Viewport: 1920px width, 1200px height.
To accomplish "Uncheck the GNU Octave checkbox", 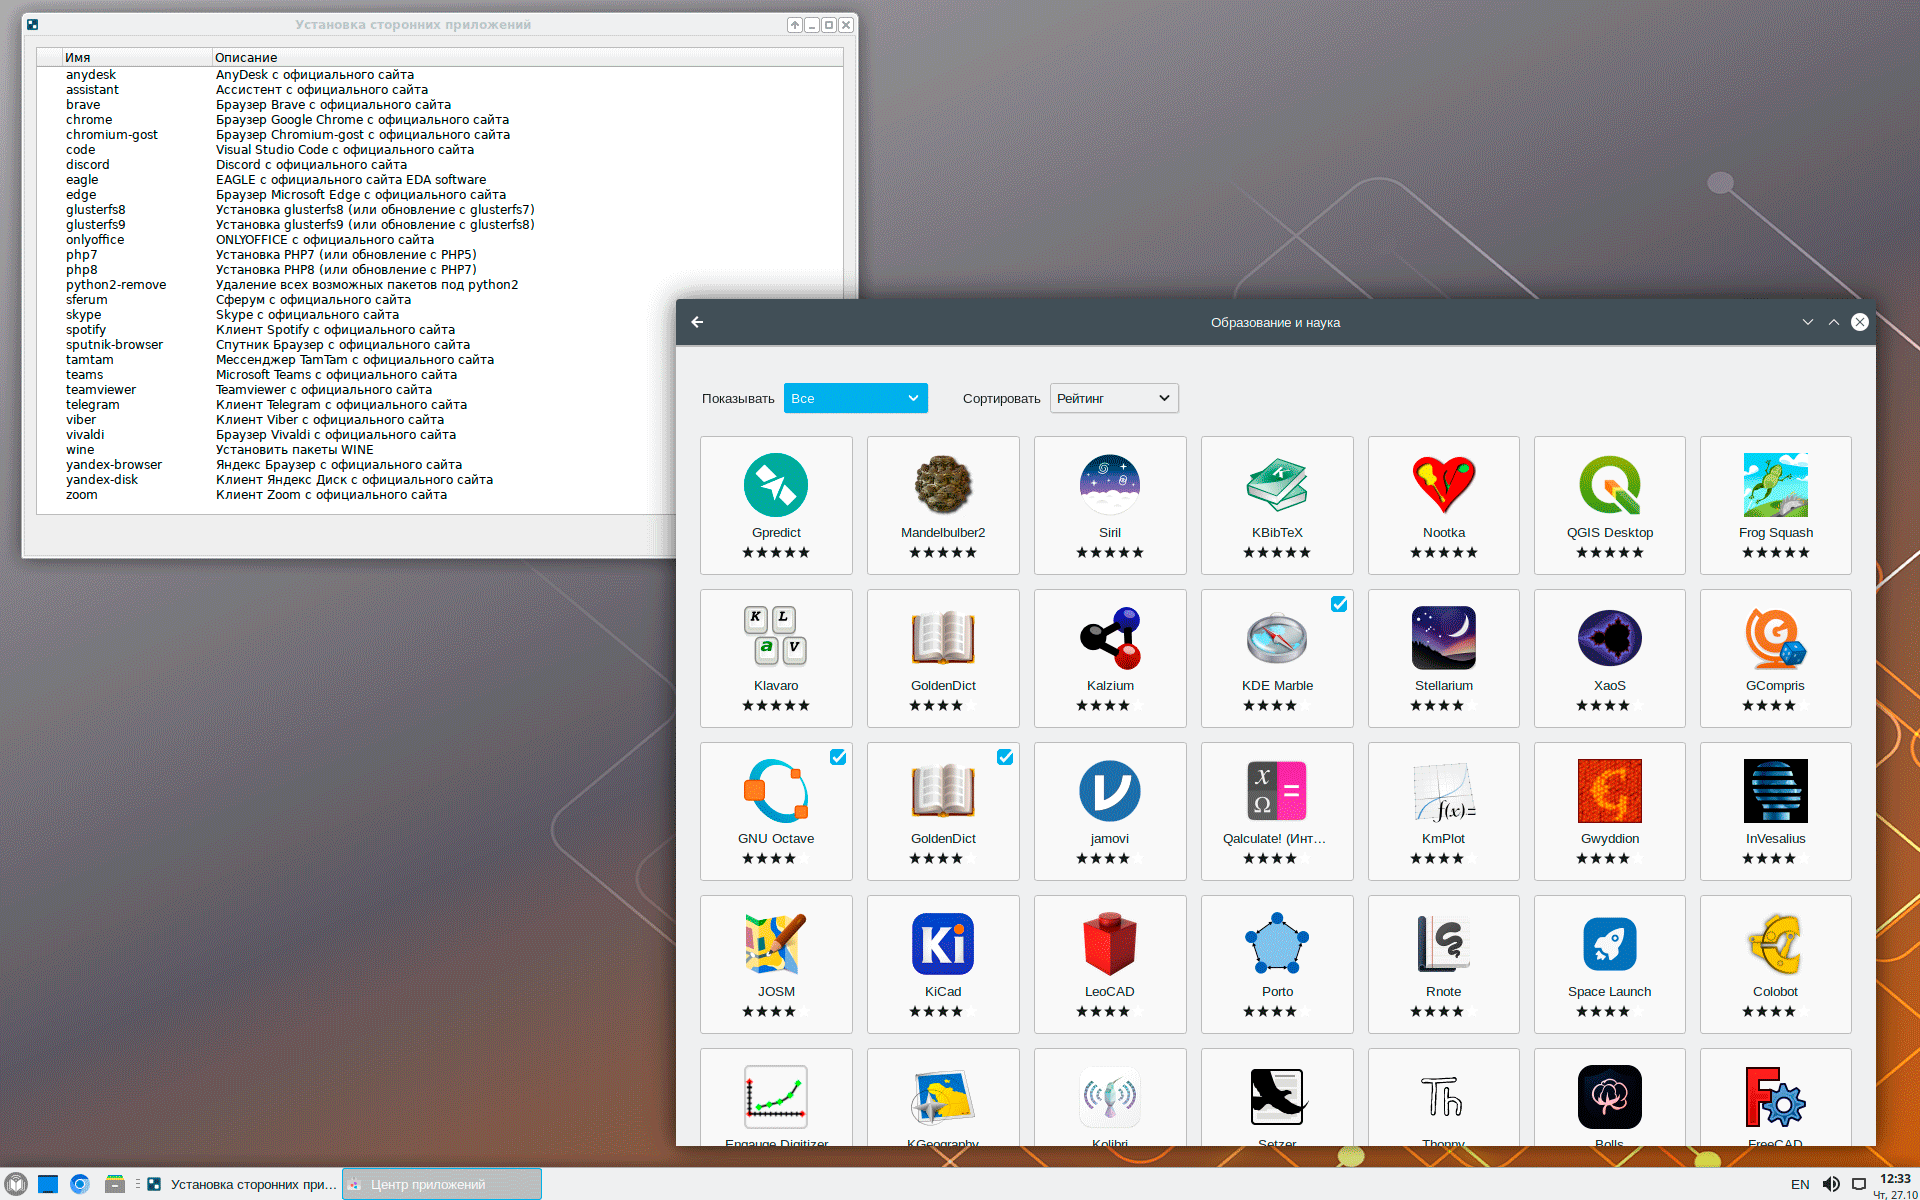I will click(x=838, y=757).
